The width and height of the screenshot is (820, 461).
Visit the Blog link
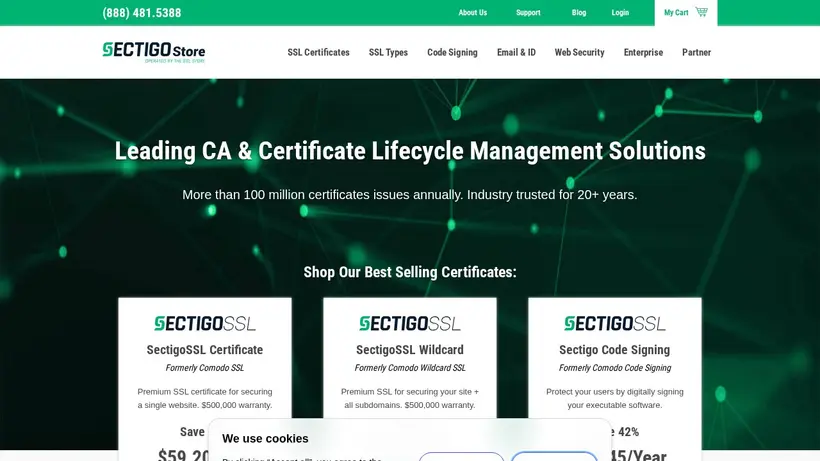[x=578, y=13]
